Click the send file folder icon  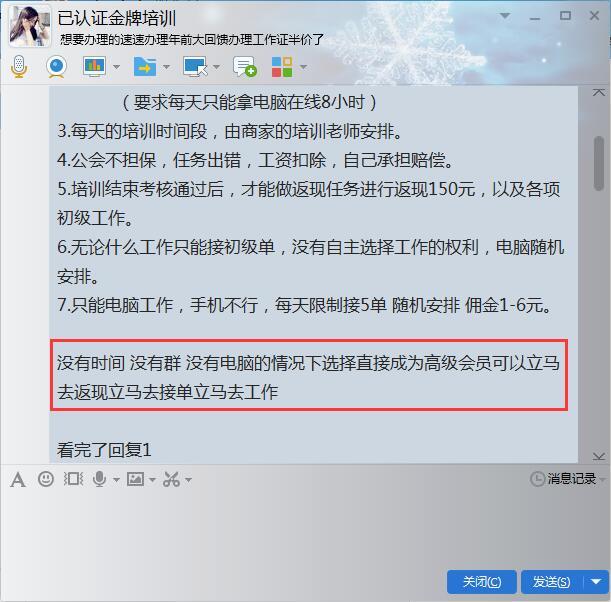145,67
